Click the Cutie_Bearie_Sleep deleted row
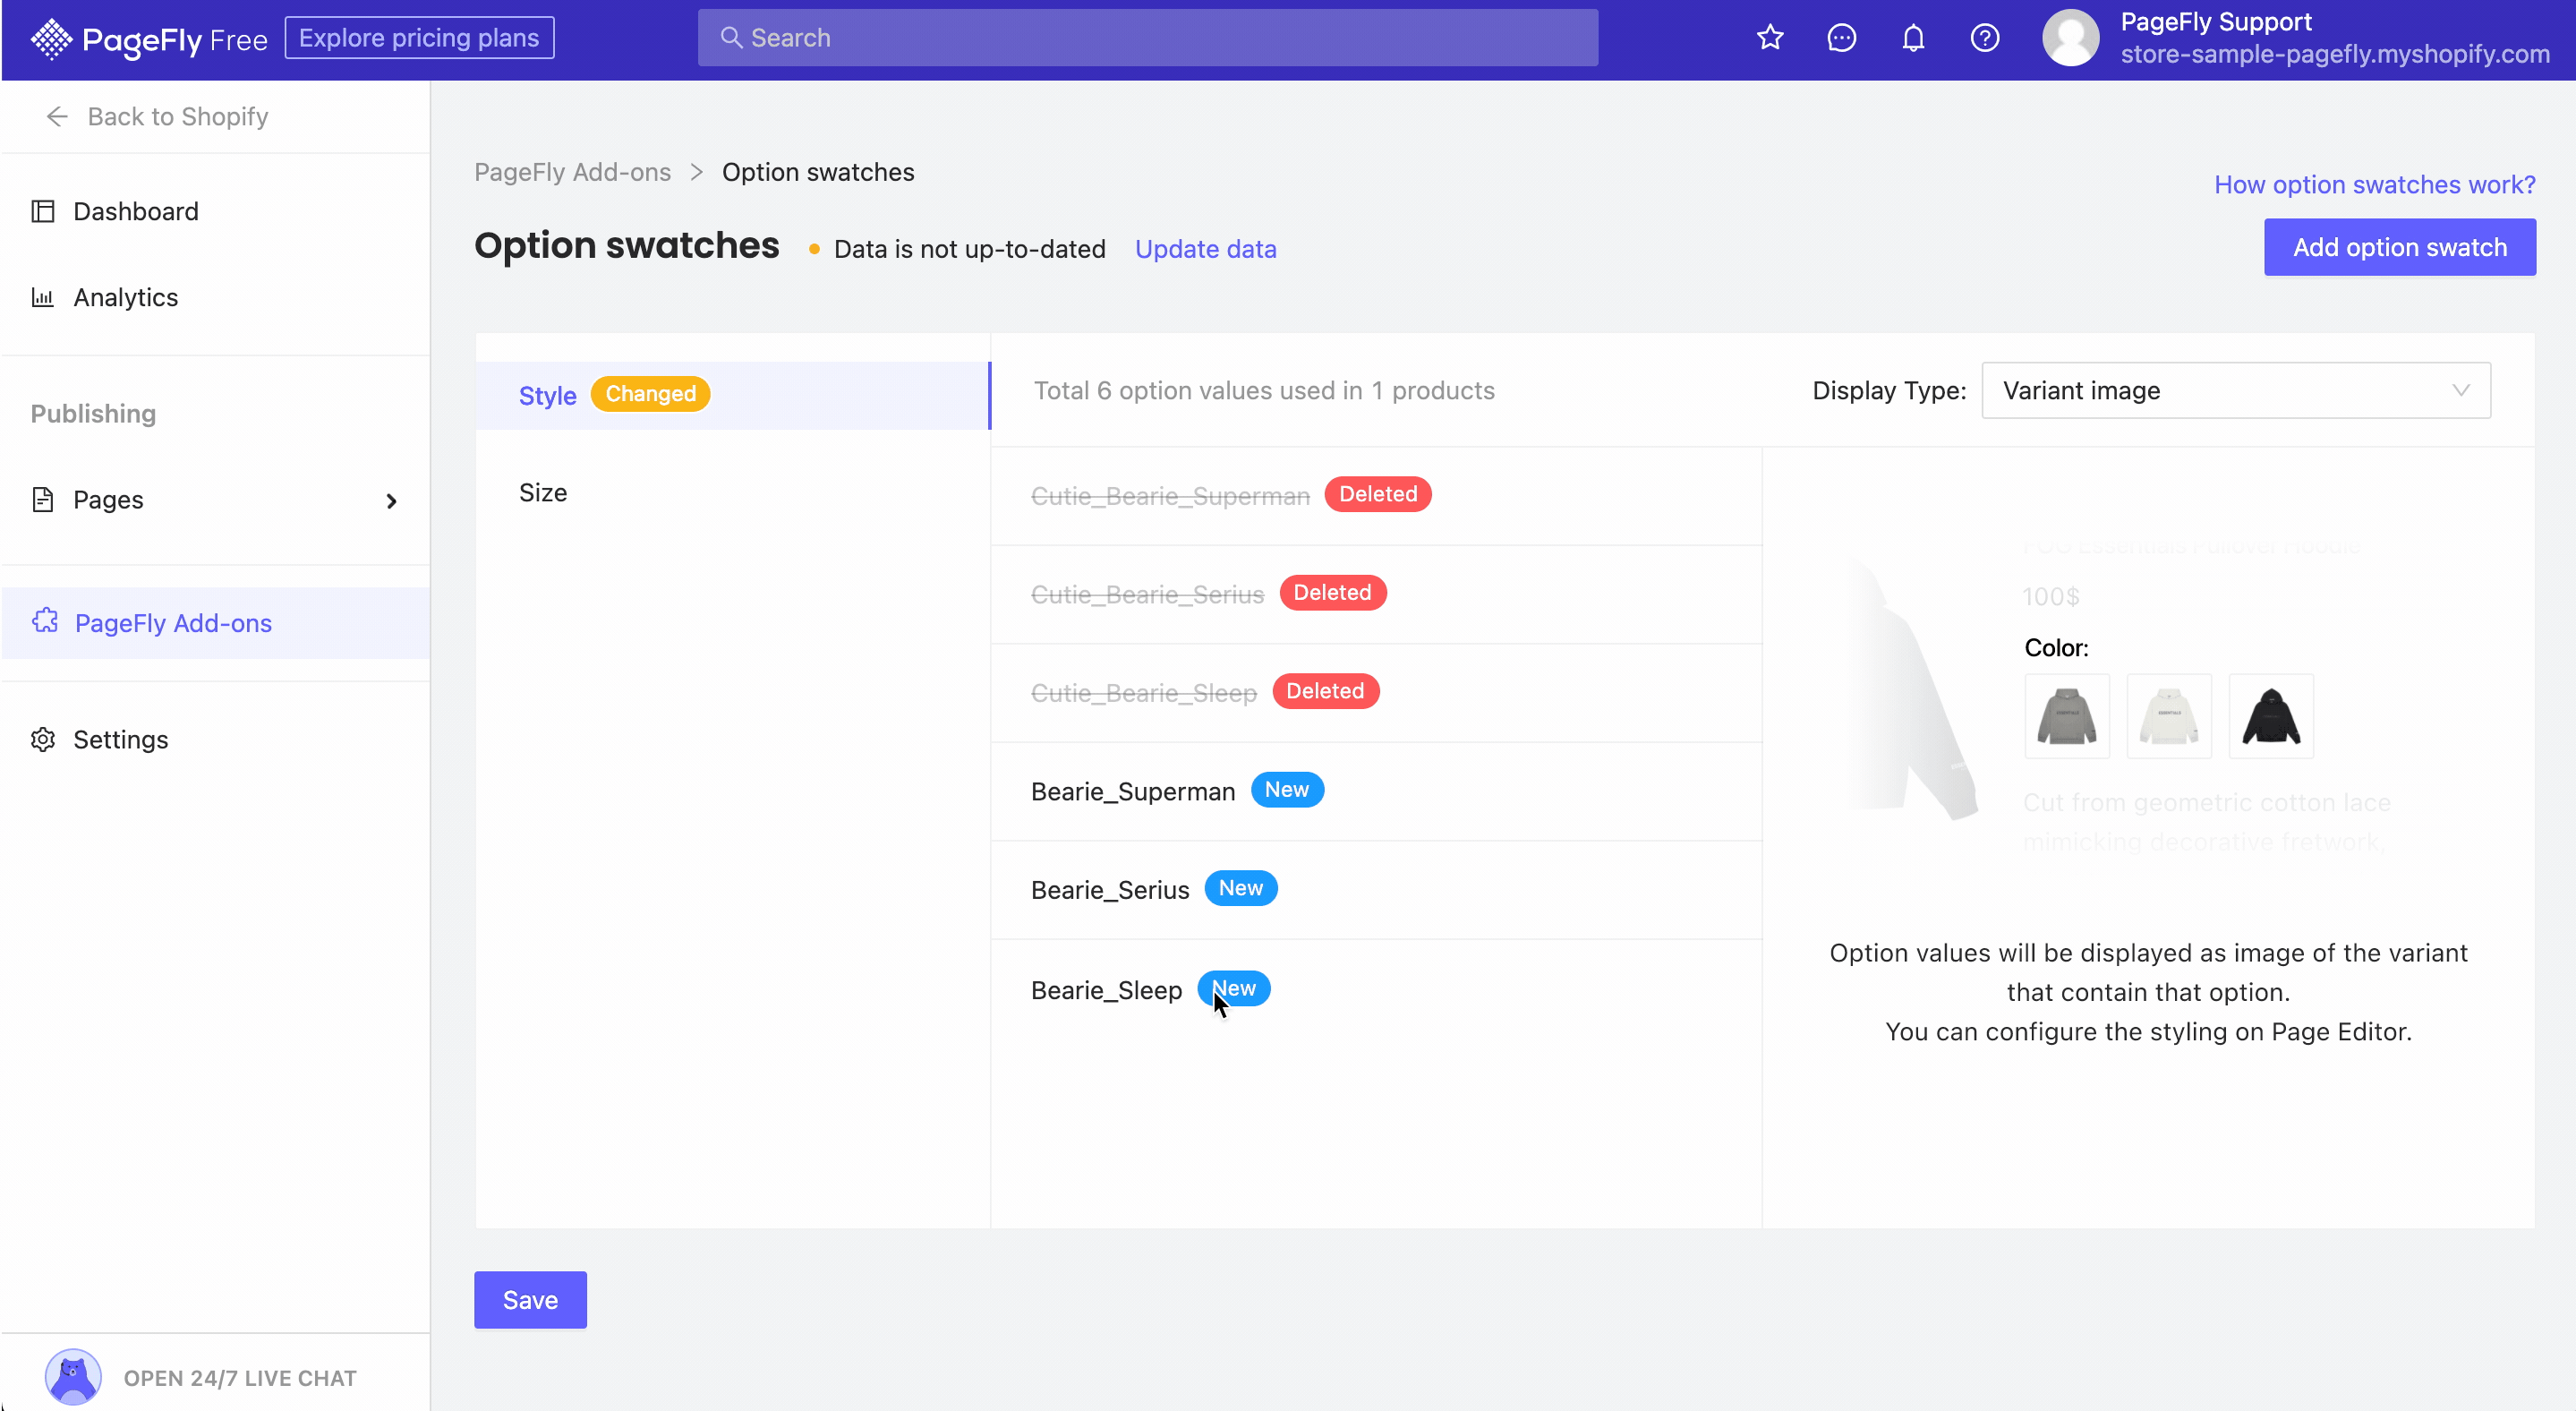 [1375, 692]
